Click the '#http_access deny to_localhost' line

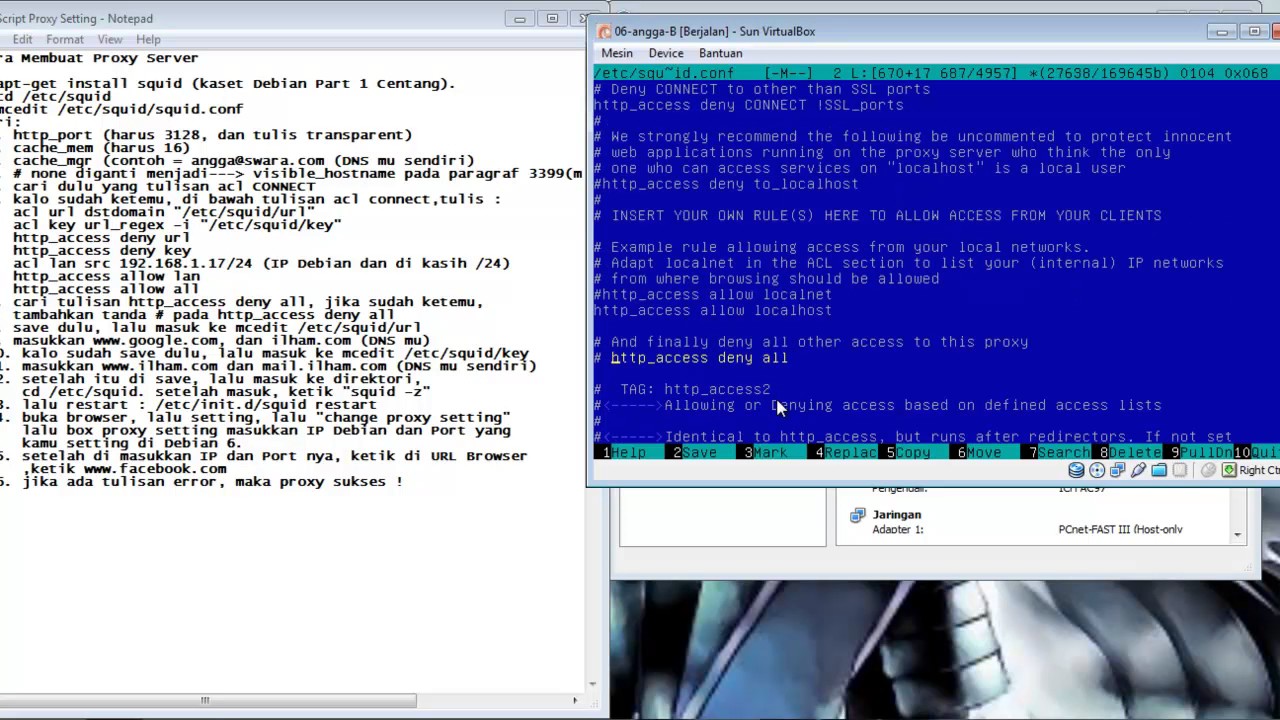[726, 184]
